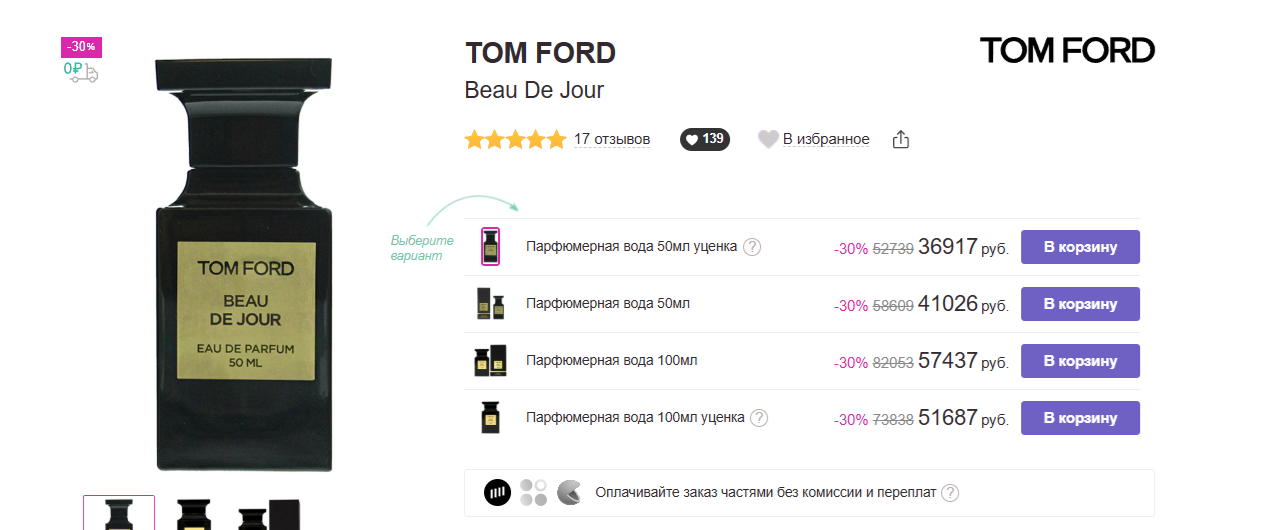Add 50мл уценка for 36917 руб. to cart
The image size is (1285, 530).
coord(1079,247)
